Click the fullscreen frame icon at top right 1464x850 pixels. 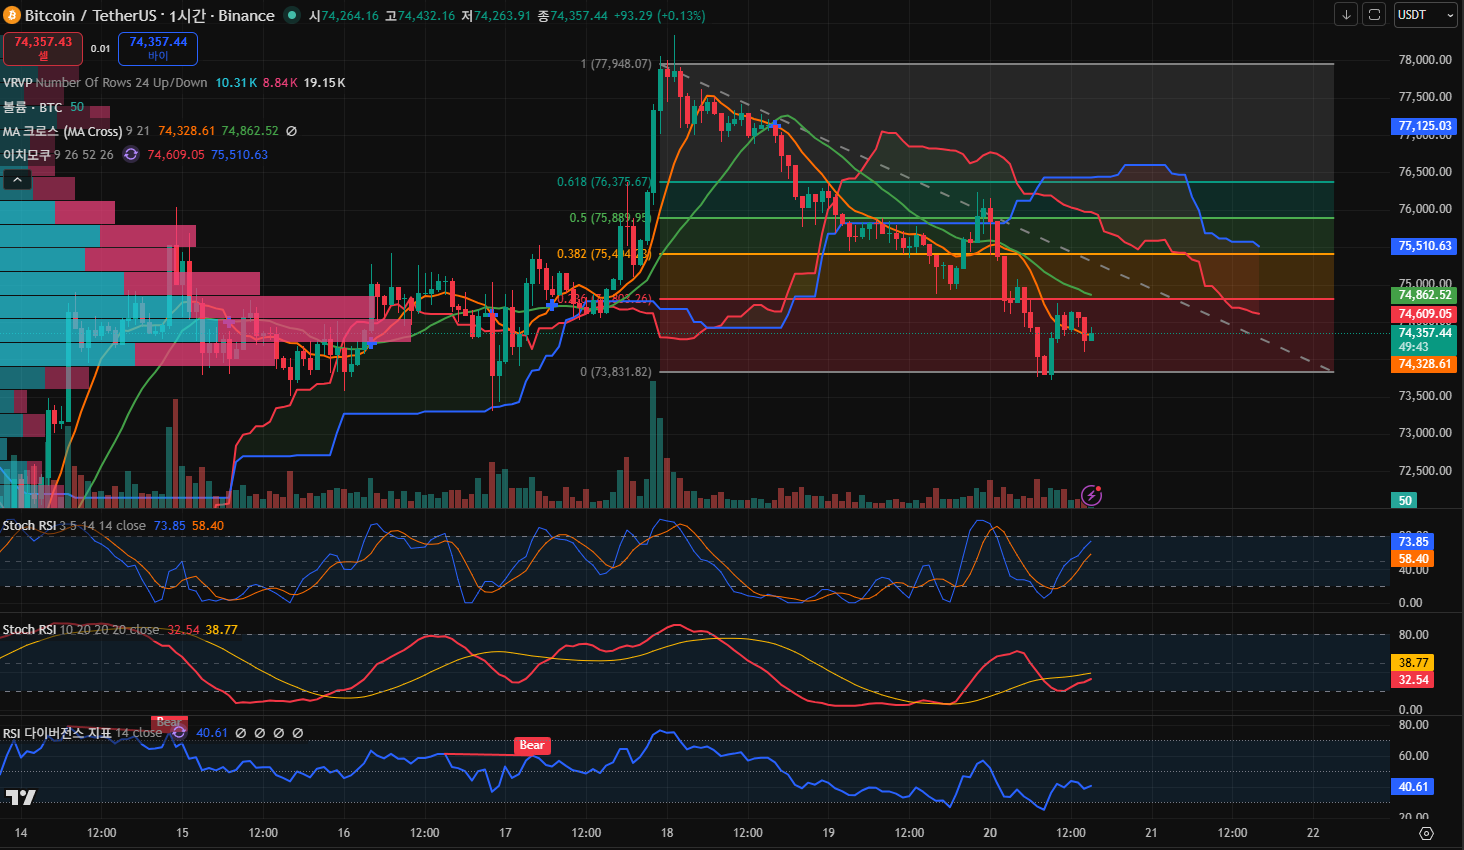[x=1375, y=15]
